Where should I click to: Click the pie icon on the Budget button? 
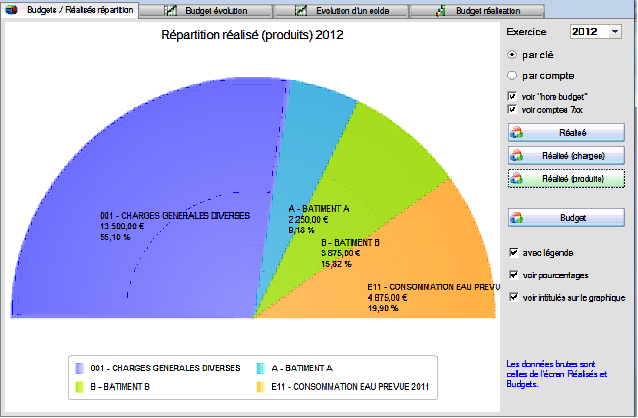[517, 217]
